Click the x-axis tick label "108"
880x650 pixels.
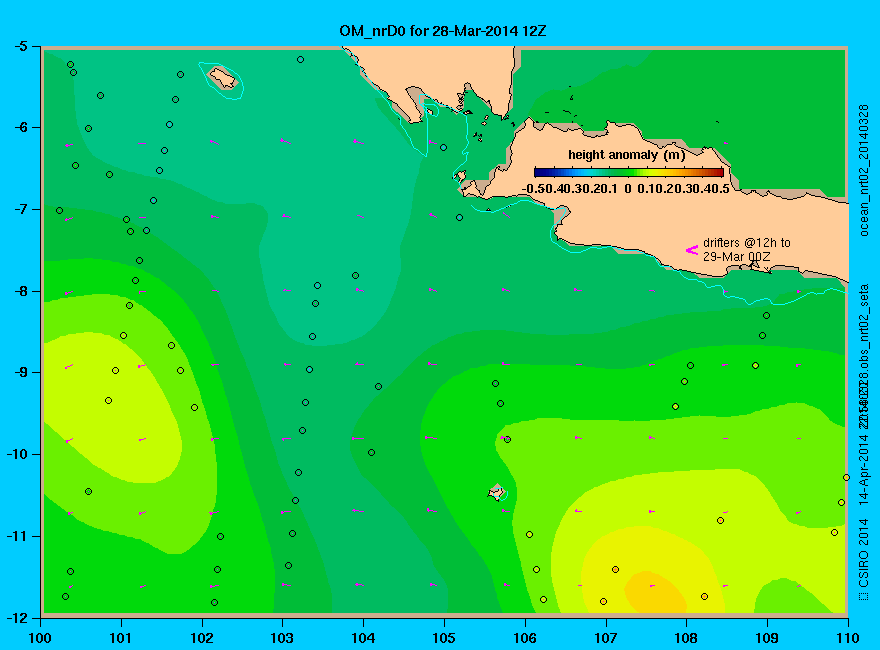[x=686, y=638]
